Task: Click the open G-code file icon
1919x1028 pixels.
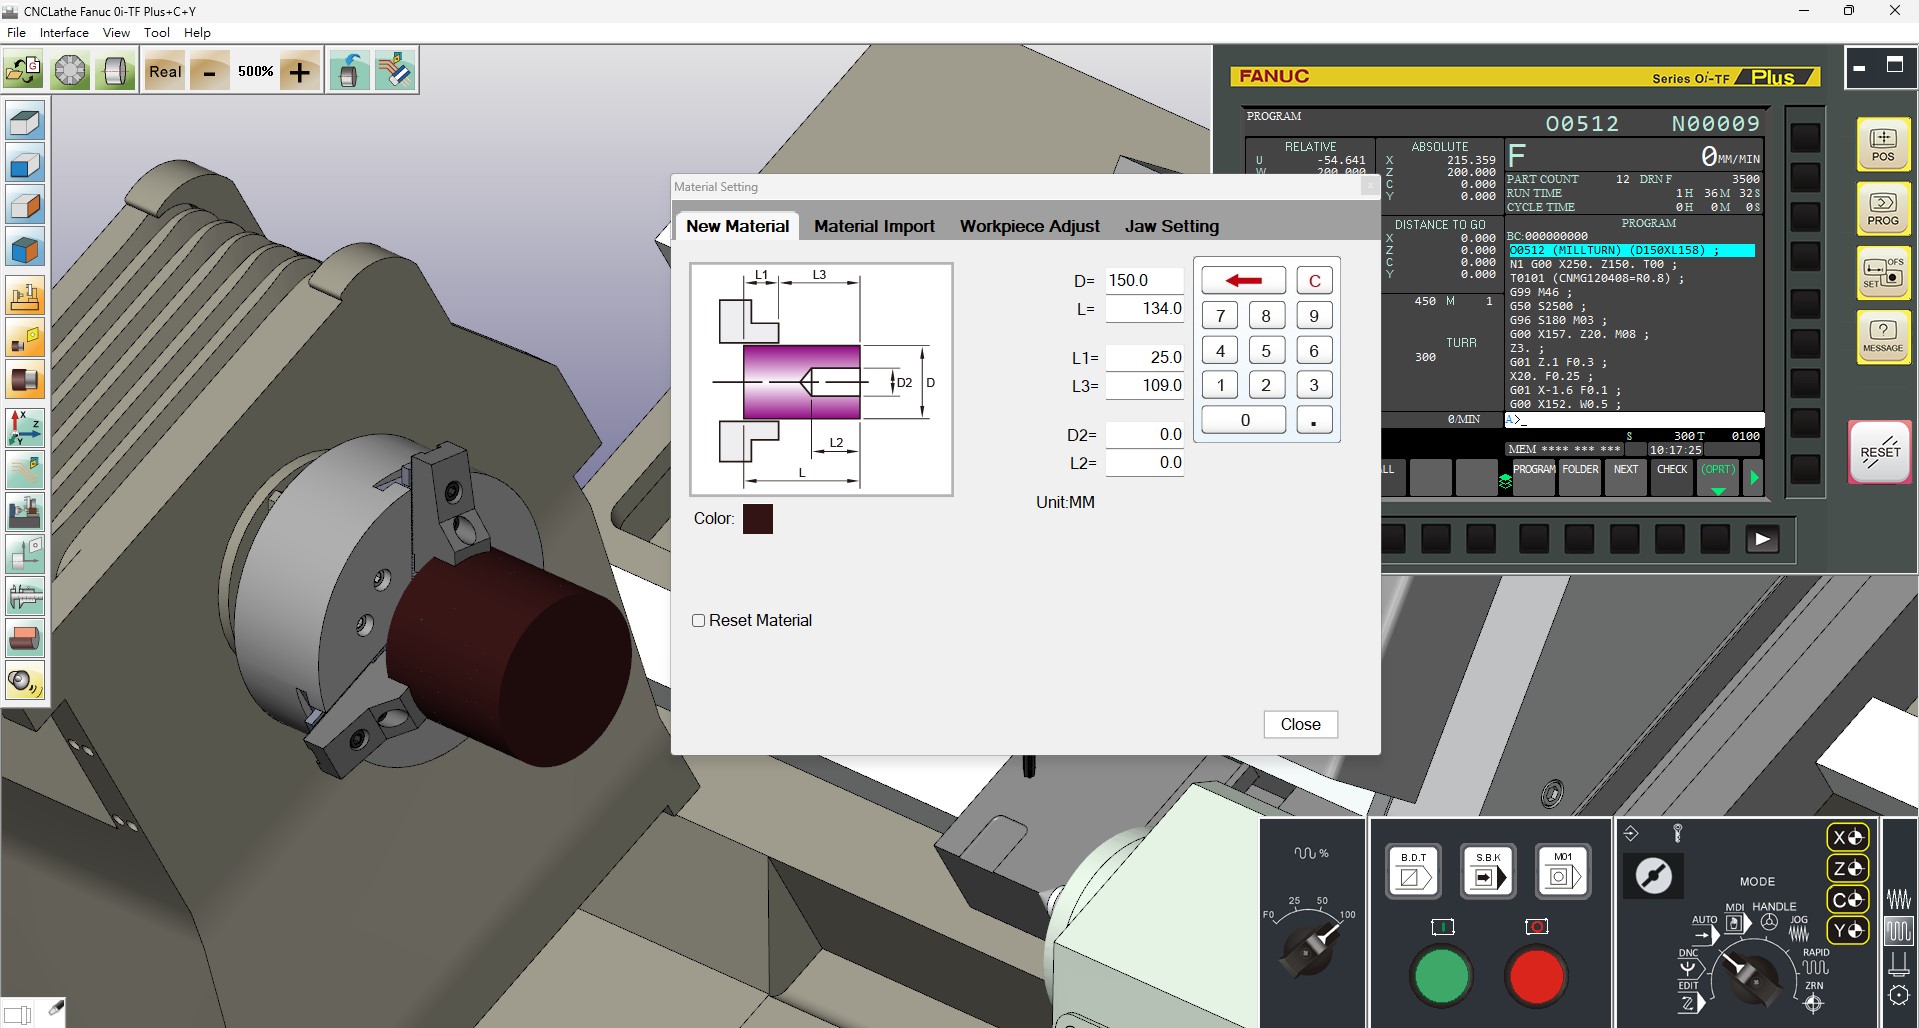Action: (23, 71)
